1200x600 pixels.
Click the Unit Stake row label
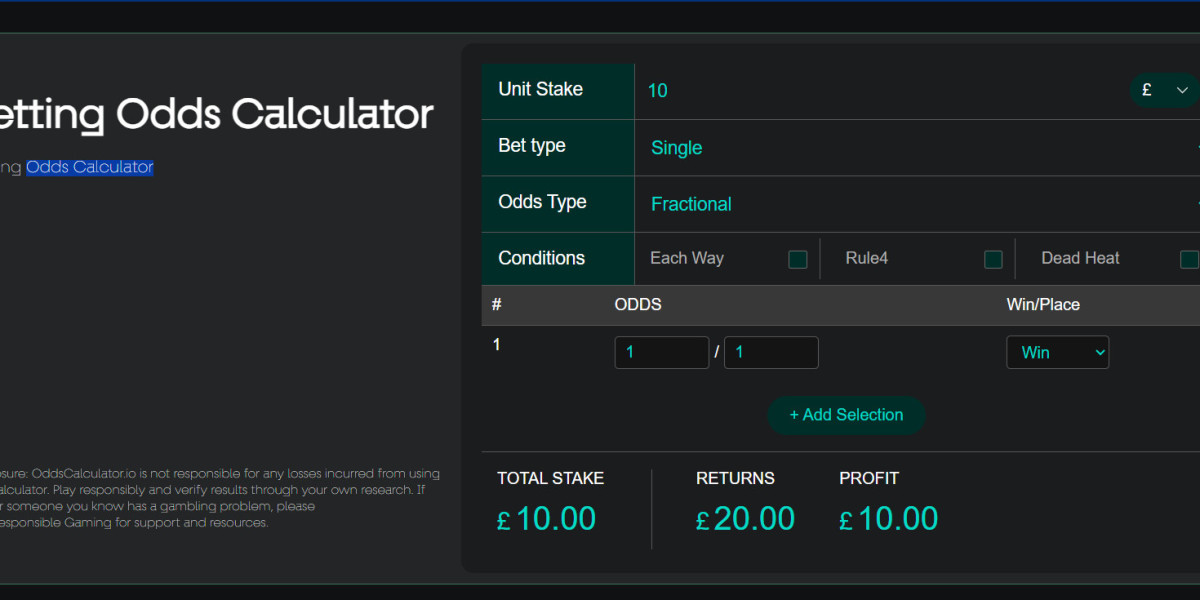coord(541,89)
